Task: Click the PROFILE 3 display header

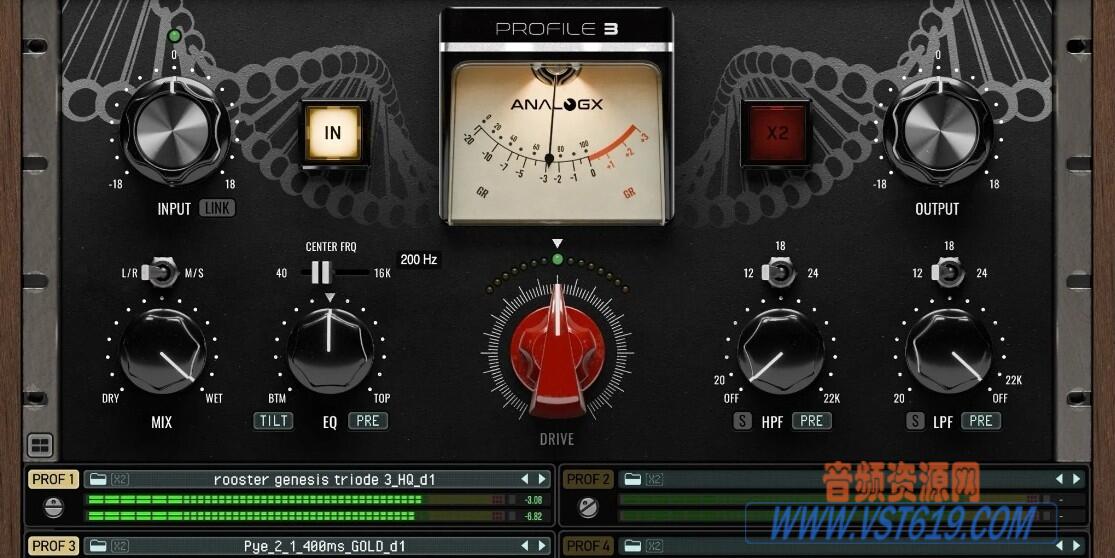Action: tap(557, 28)
